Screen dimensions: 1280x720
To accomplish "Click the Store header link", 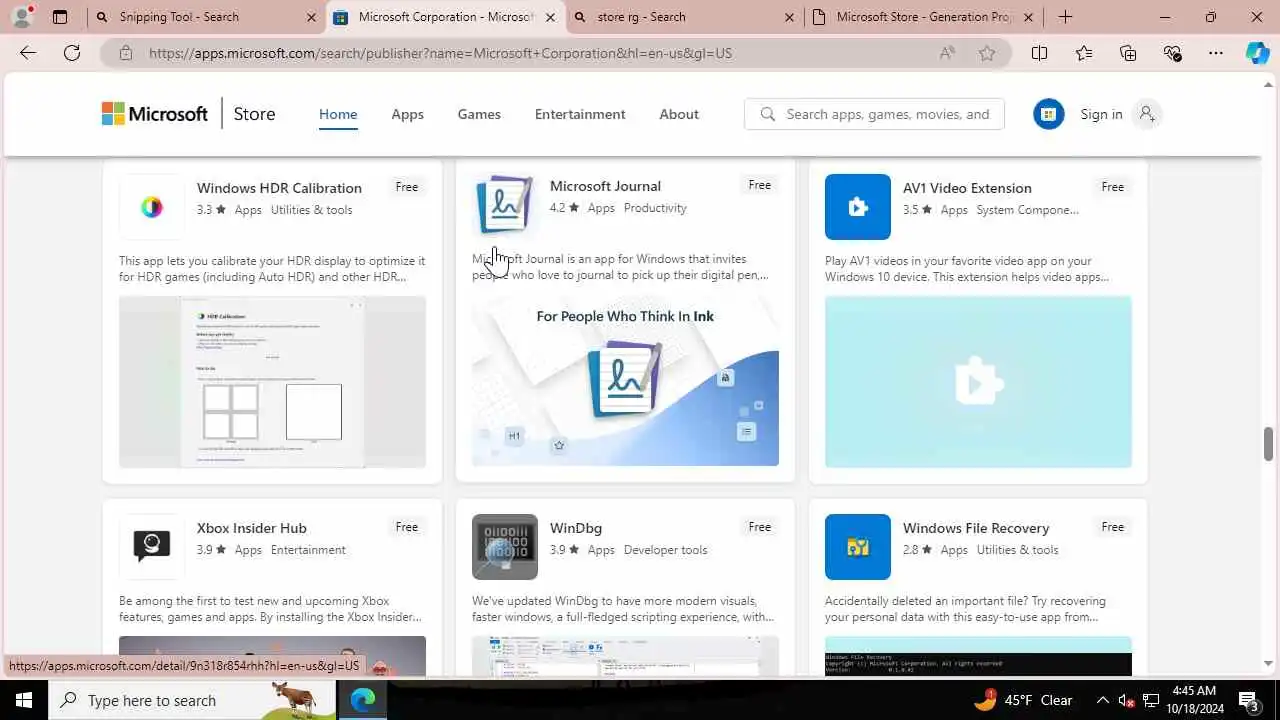I will 254,114.
